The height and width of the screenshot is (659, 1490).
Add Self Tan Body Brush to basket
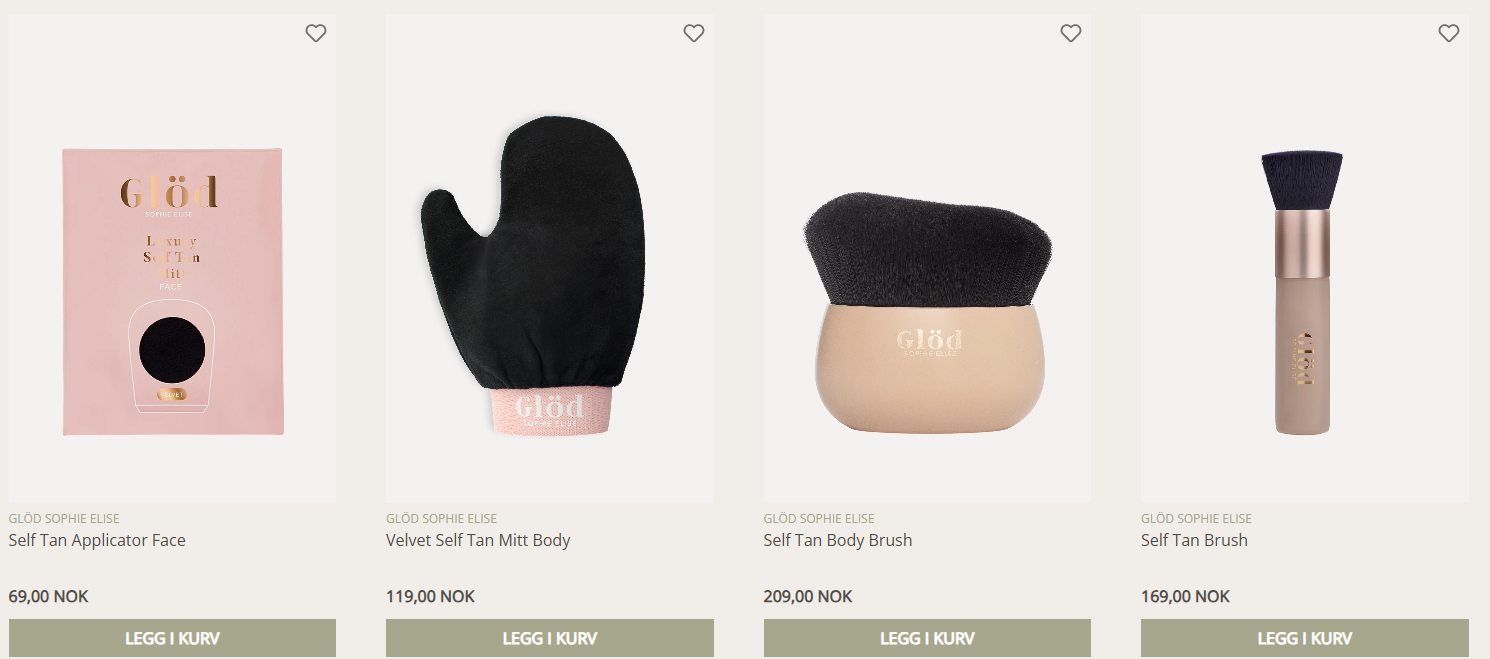click(927, 638)
